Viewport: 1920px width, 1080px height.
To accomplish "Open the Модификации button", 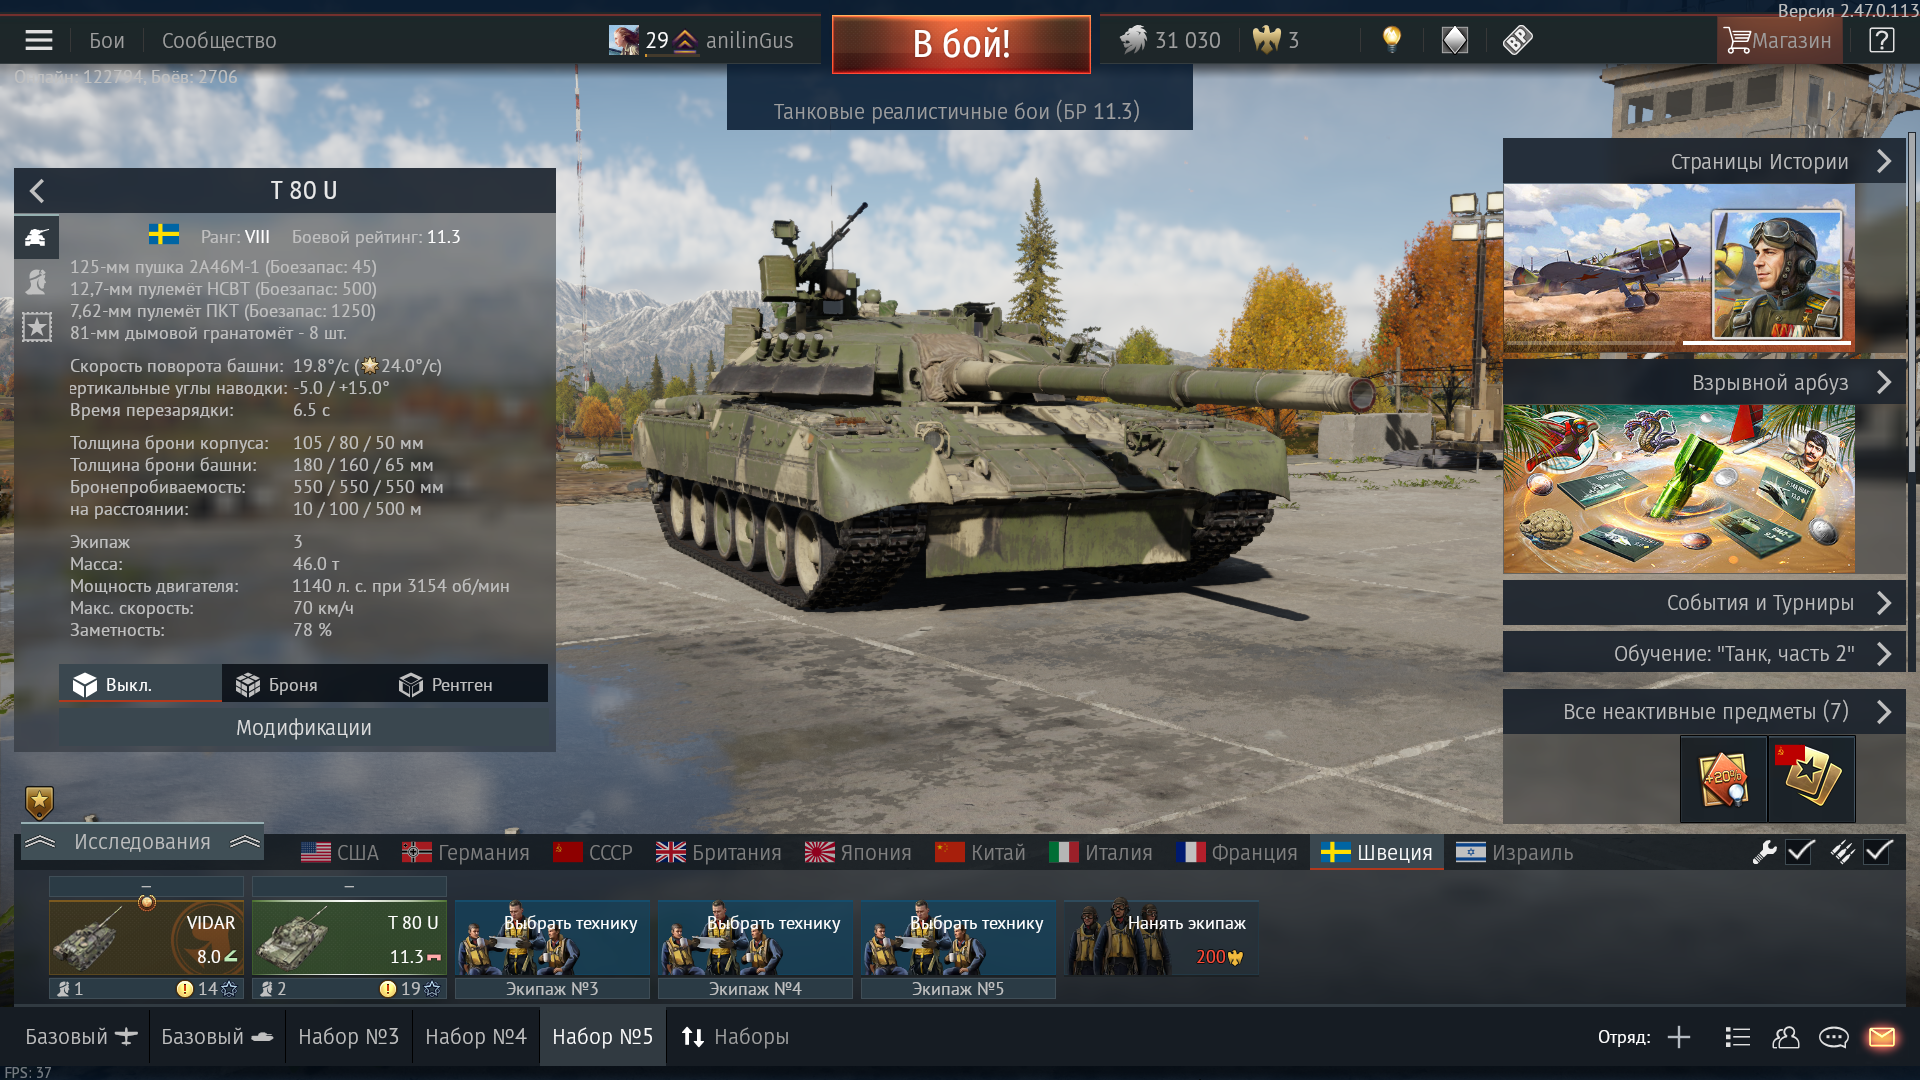I will pos(303,728).
